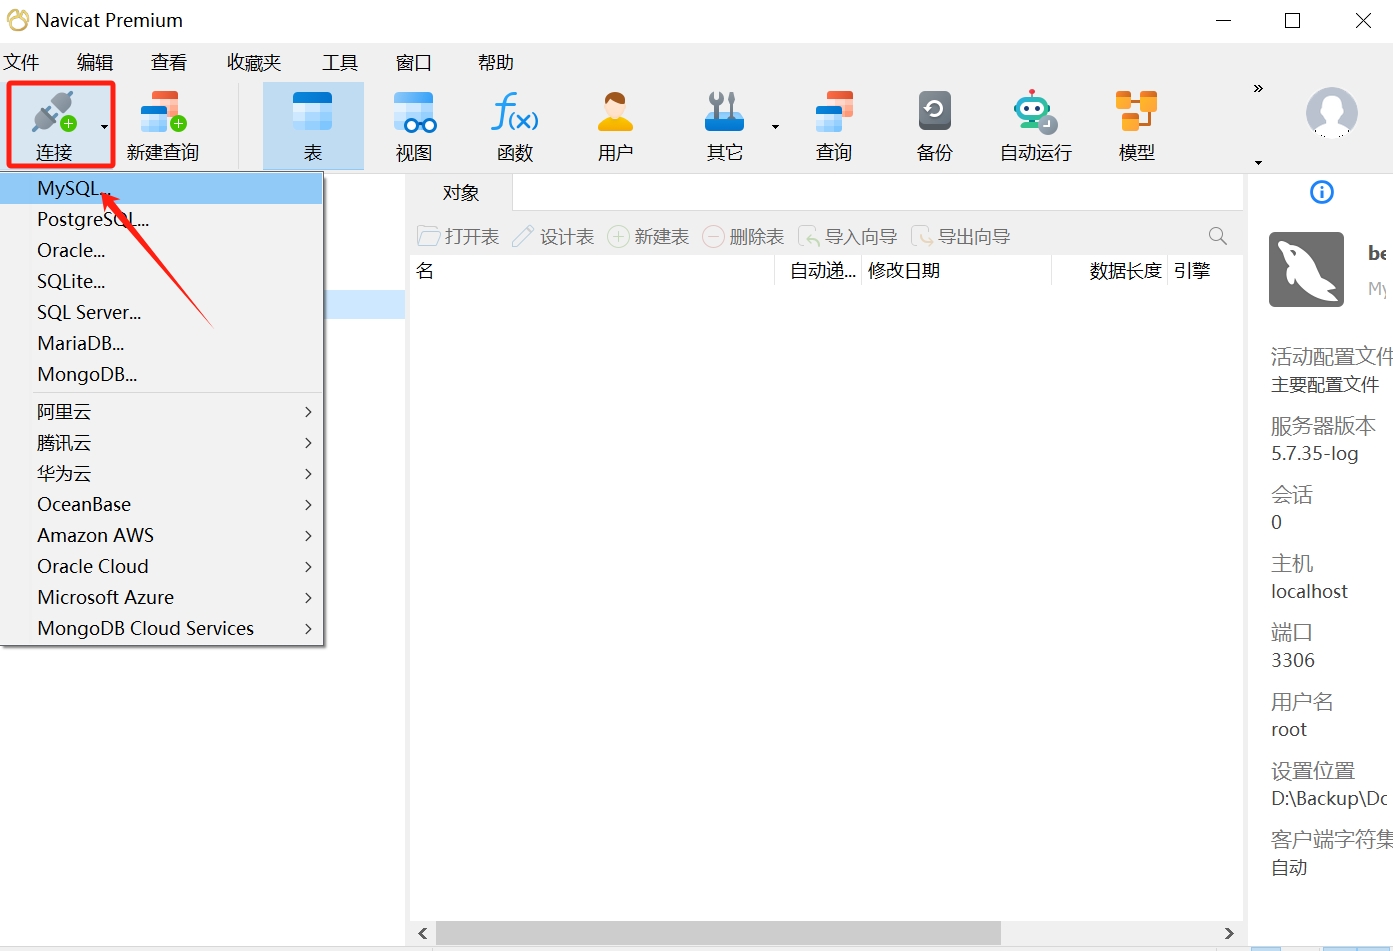Click the Model (模型) toolbar icon

click(x=1136, y=112)
